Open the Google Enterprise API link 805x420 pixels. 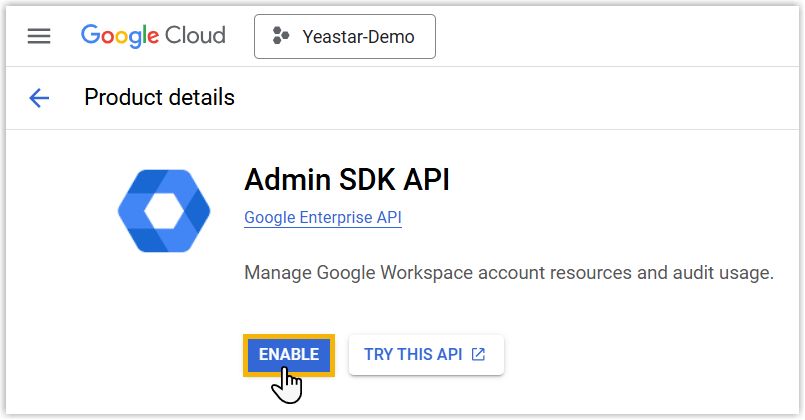coord(323,217)
